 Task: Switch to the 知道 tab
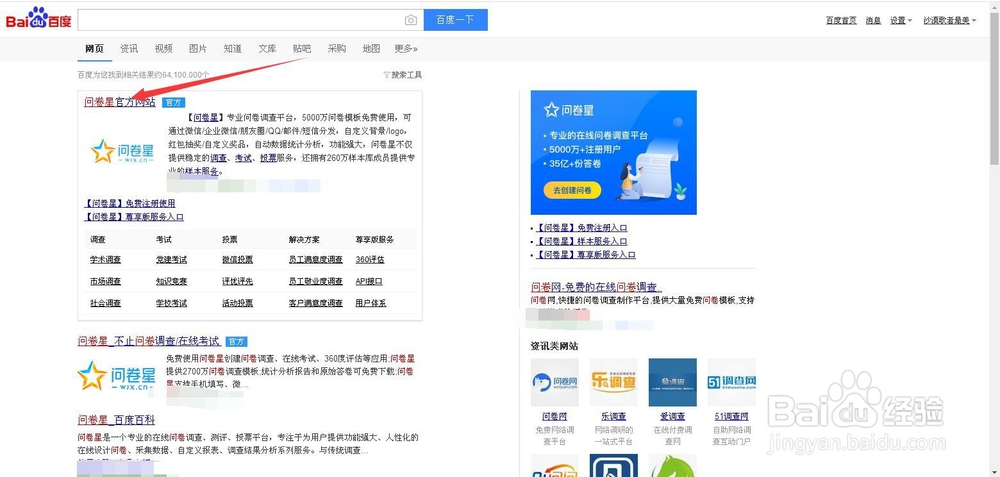click(233, 48)
